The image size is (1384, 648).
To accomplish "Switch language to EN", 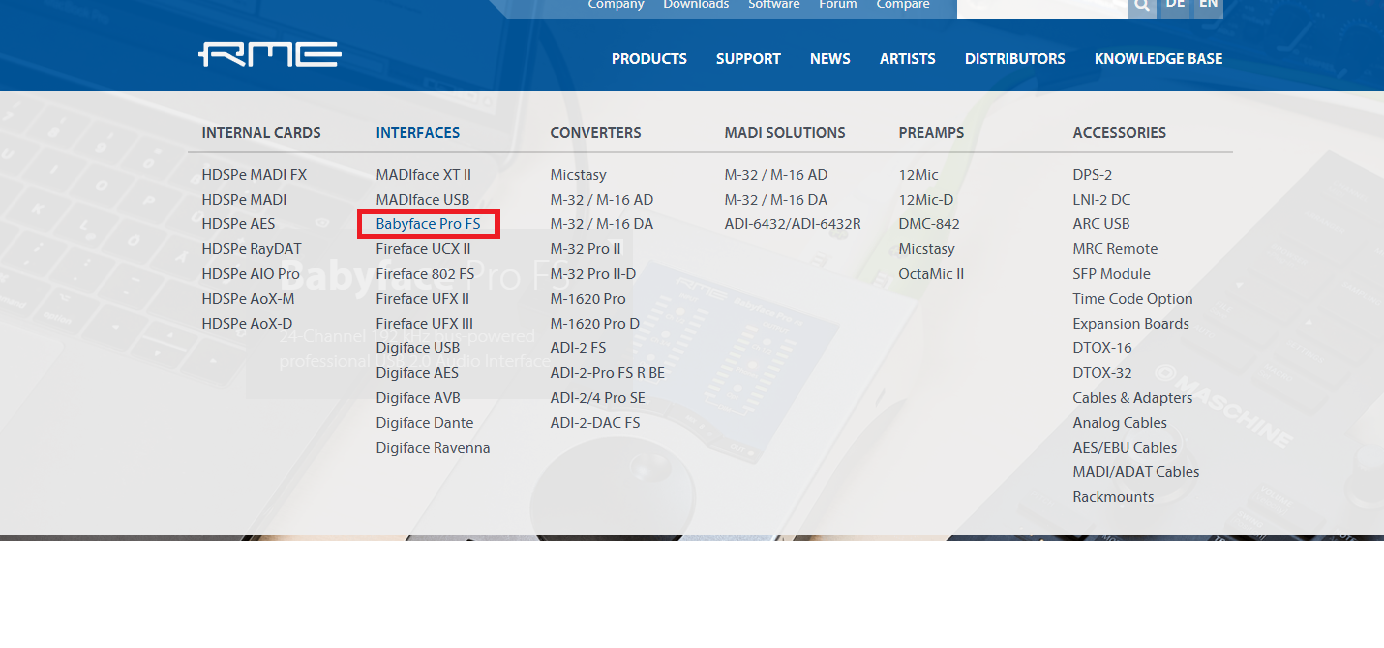I will point(1208,5).
